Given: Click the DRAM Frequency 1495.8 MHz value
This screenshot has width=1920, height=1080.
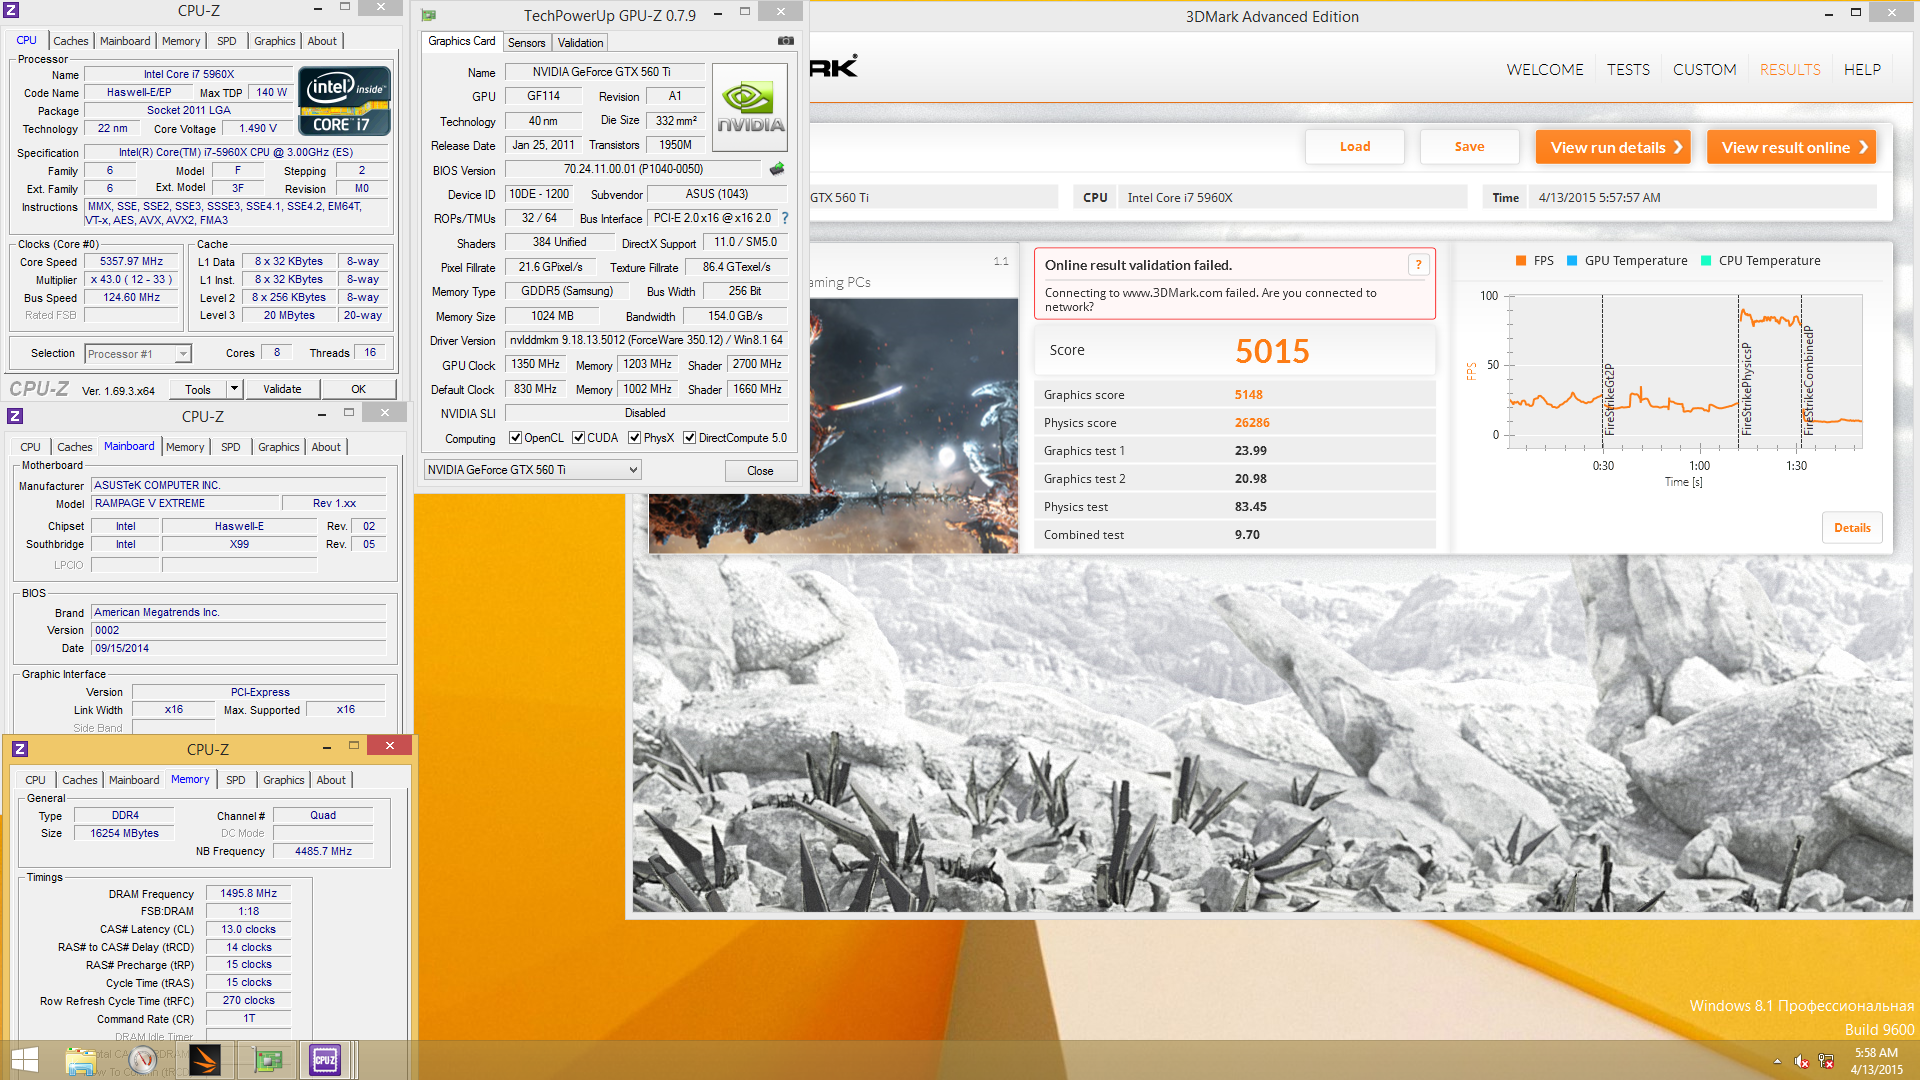Looking at the screenshot, I should [248, 893].
